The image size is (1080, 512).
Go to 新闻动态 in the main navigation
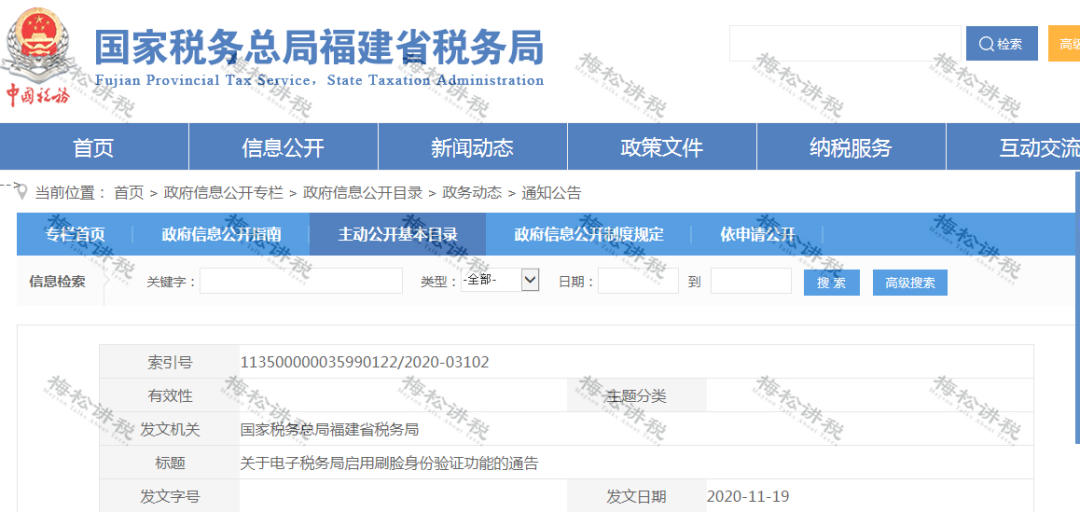472,147
